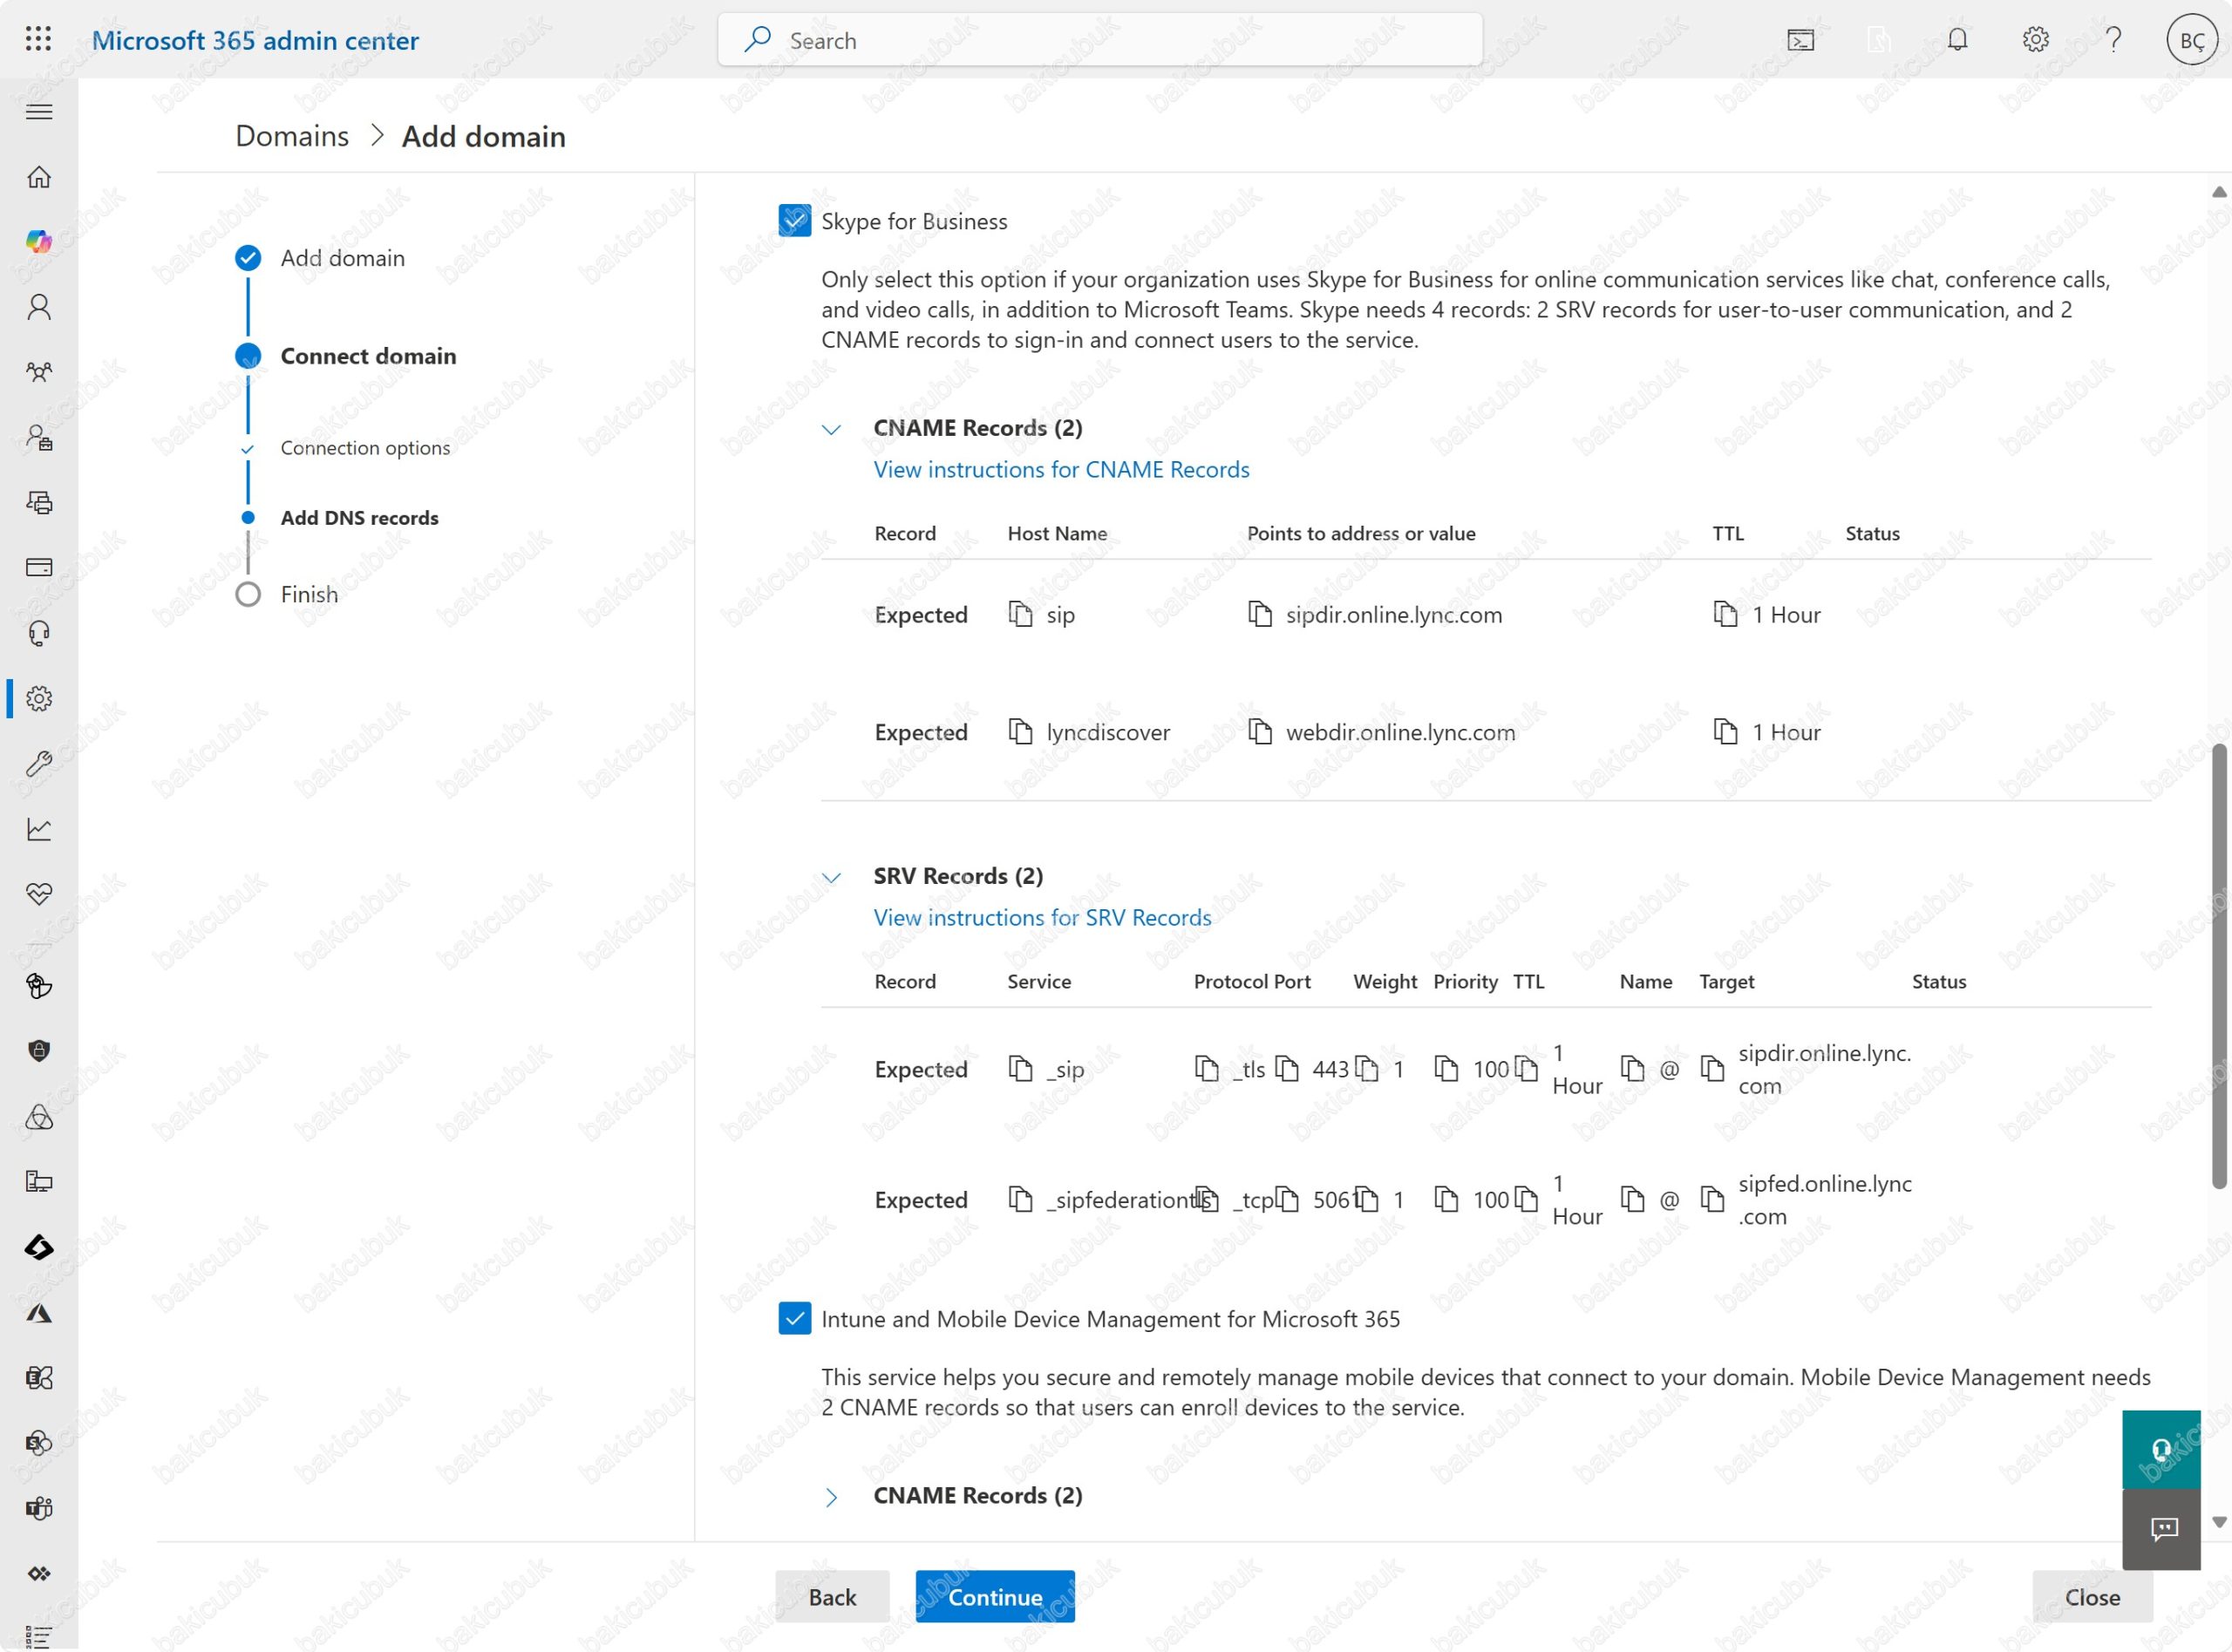Viewport: 2232px width, 1652px height.
Task: Copy the lyncdiscover host name
Action: [x=1020, y=732]
